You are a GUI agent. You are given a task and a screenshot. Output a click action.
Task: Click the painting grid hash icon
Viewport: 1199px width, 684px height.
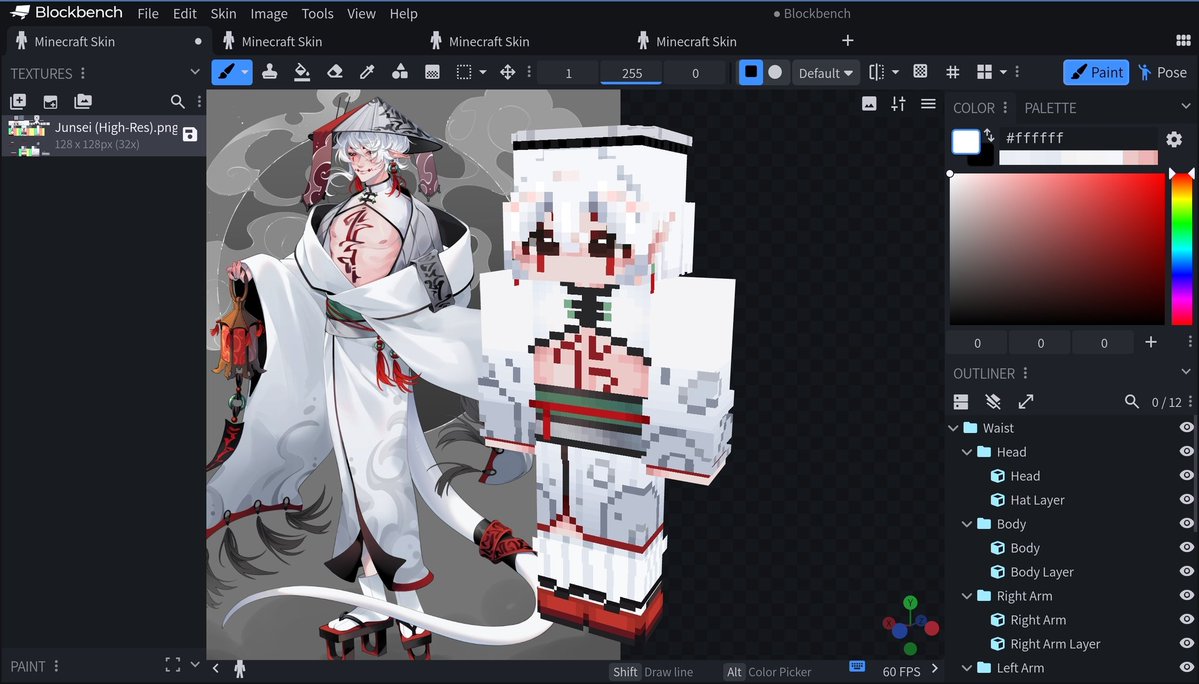coord(953,73)
